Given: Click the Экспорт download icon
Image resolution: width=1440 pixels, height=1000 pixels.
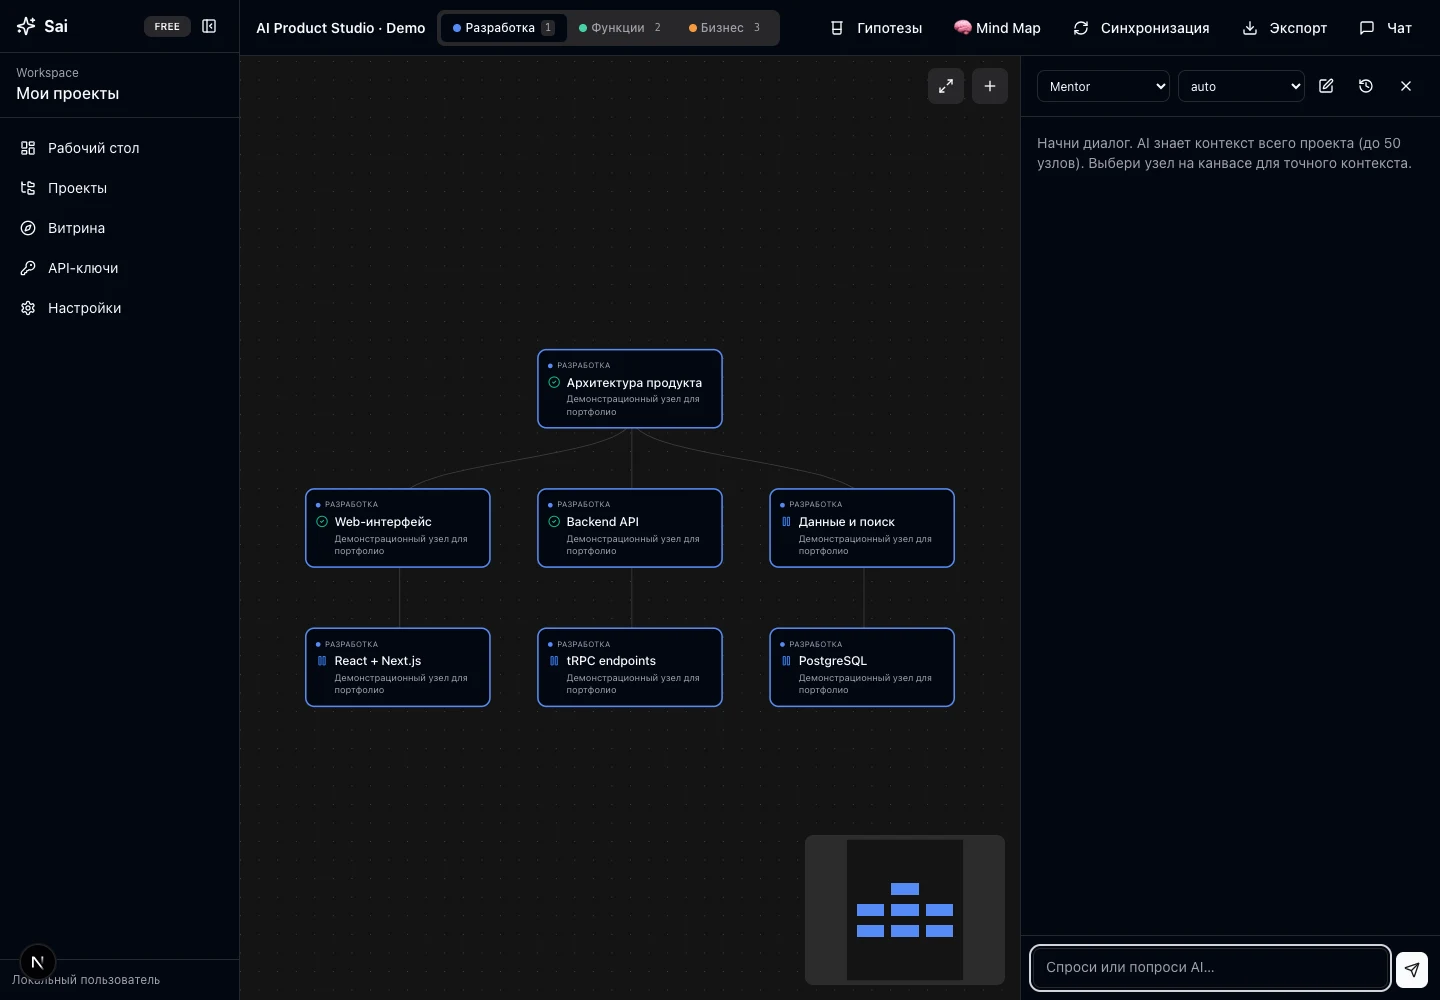Looking at the screenshot, I should 1250,28.
